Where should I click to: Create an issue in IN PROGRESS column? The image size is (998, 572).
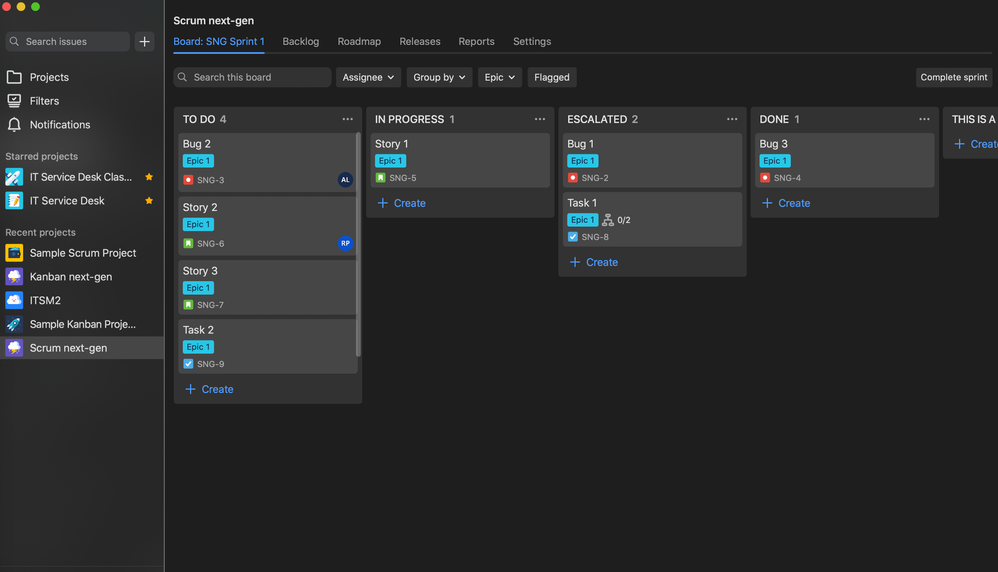(402, 203)
